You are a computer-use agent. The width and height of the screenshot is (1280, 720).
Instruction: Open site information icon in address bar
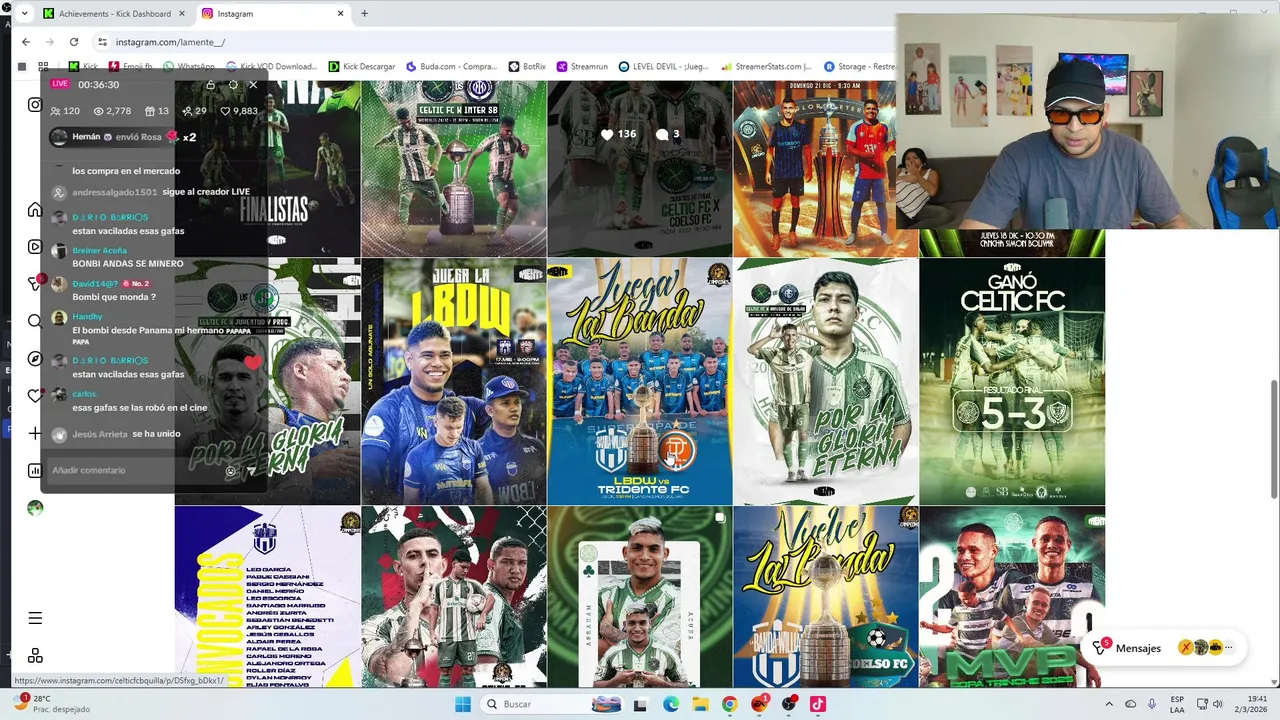(x=102, y=42)
